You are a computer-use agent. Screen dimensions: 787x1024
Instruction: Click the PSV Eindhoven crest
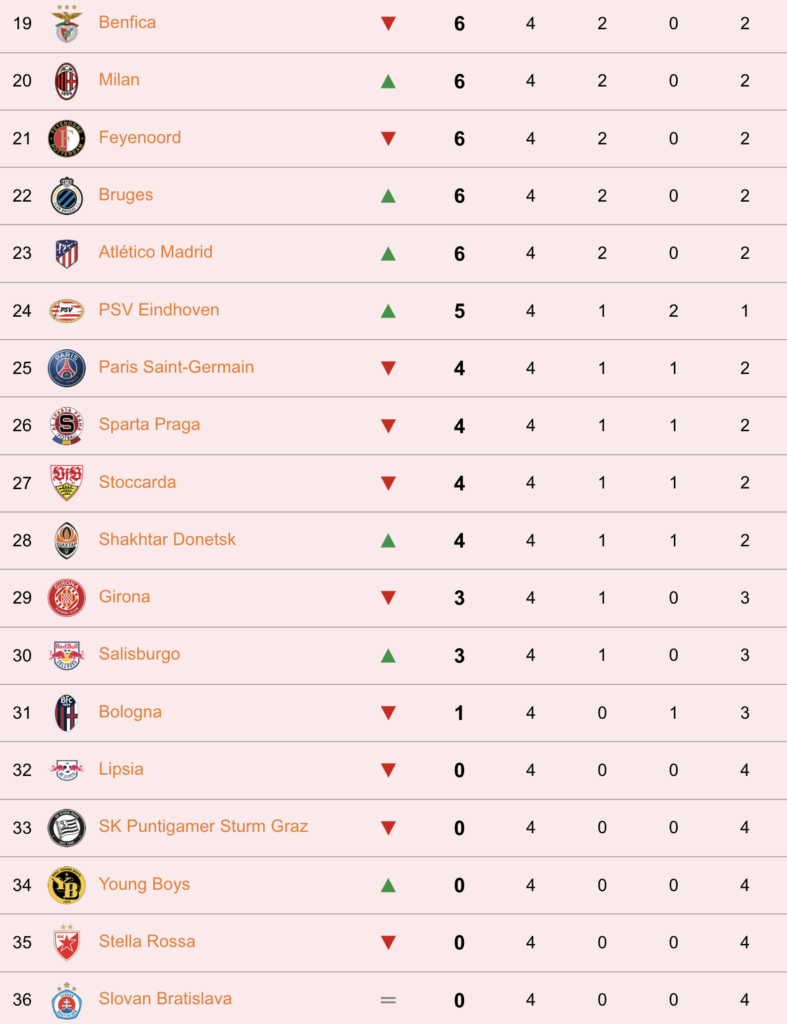tap(67, 310)
